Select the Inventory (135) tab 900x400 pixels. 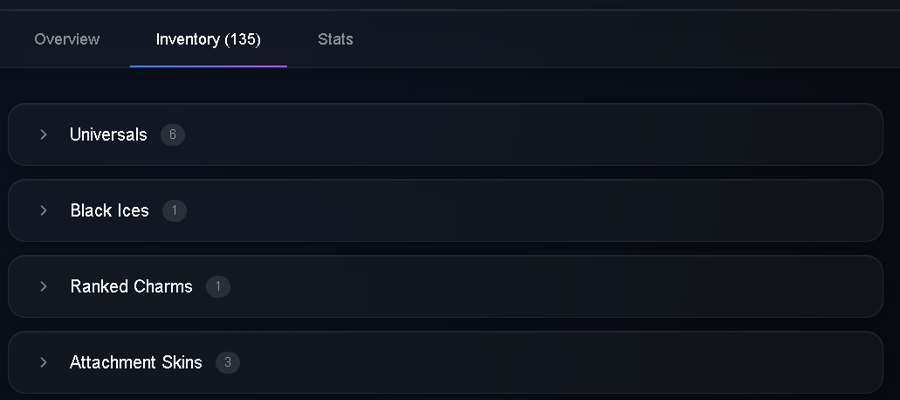208,39
